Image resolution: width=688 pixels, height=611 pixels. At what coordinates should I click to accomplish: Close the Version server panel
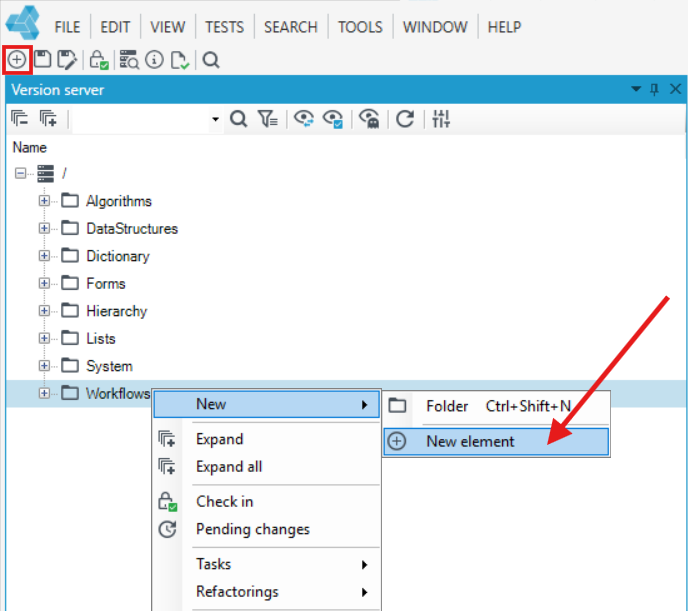(x=675, y=89)
